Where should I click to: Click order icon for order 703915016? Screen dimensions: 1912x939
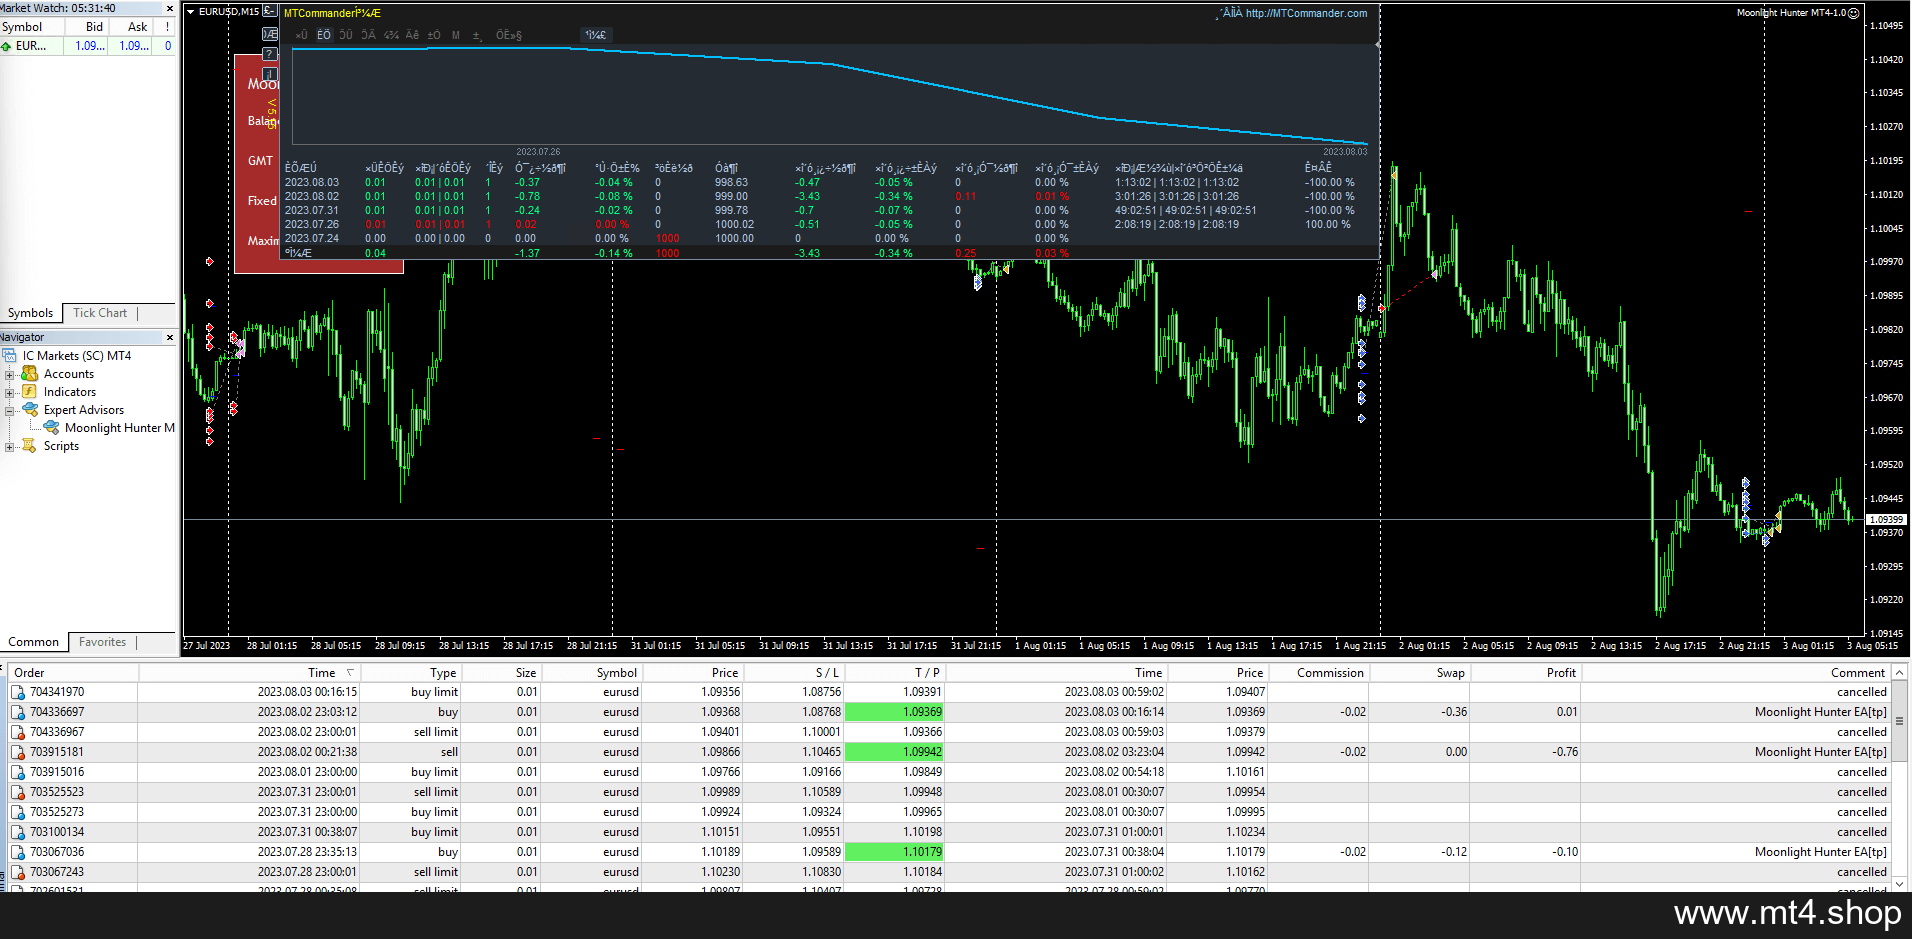(x=18, y=772)
